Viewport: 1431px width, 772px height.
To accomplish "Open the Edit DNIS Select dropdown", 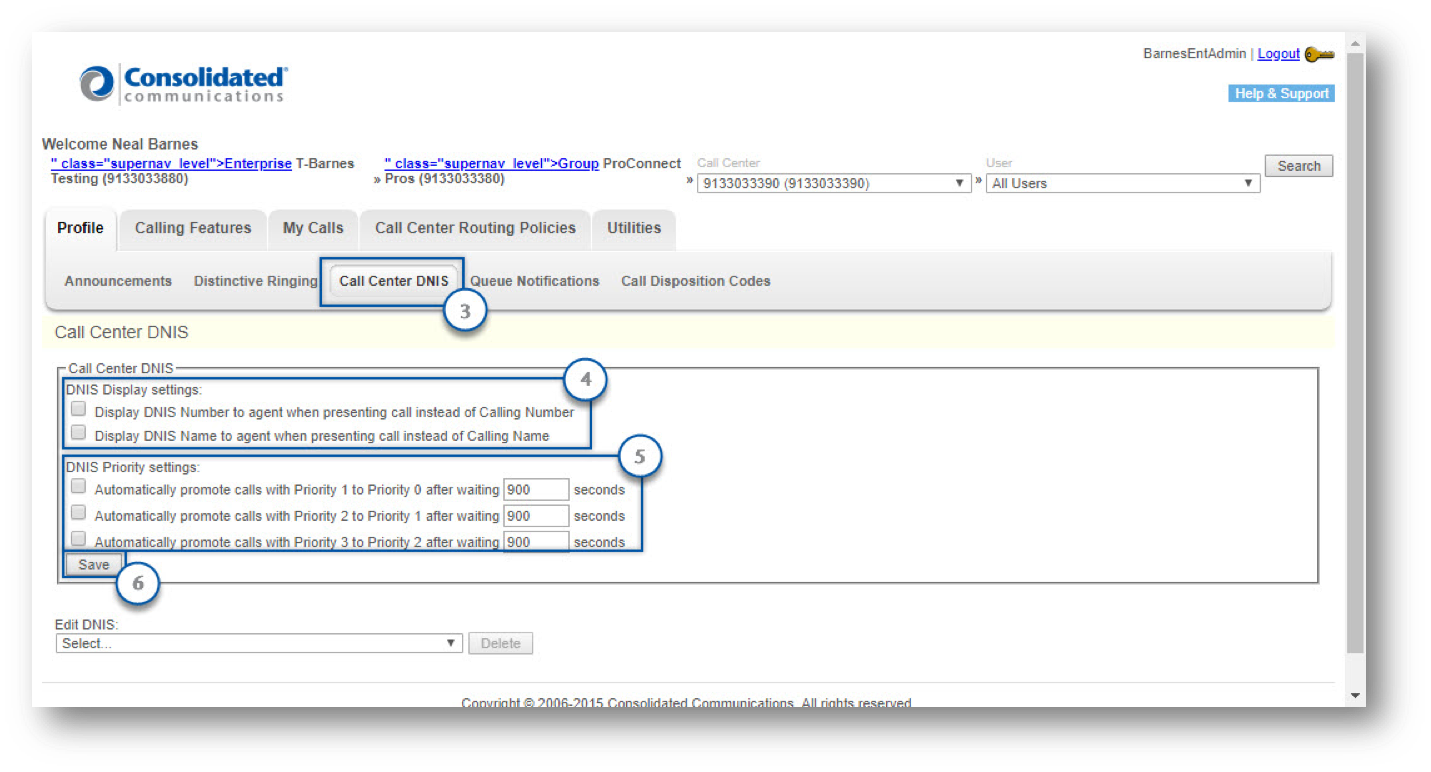I will pyautogui.click(x=259, y=643).
